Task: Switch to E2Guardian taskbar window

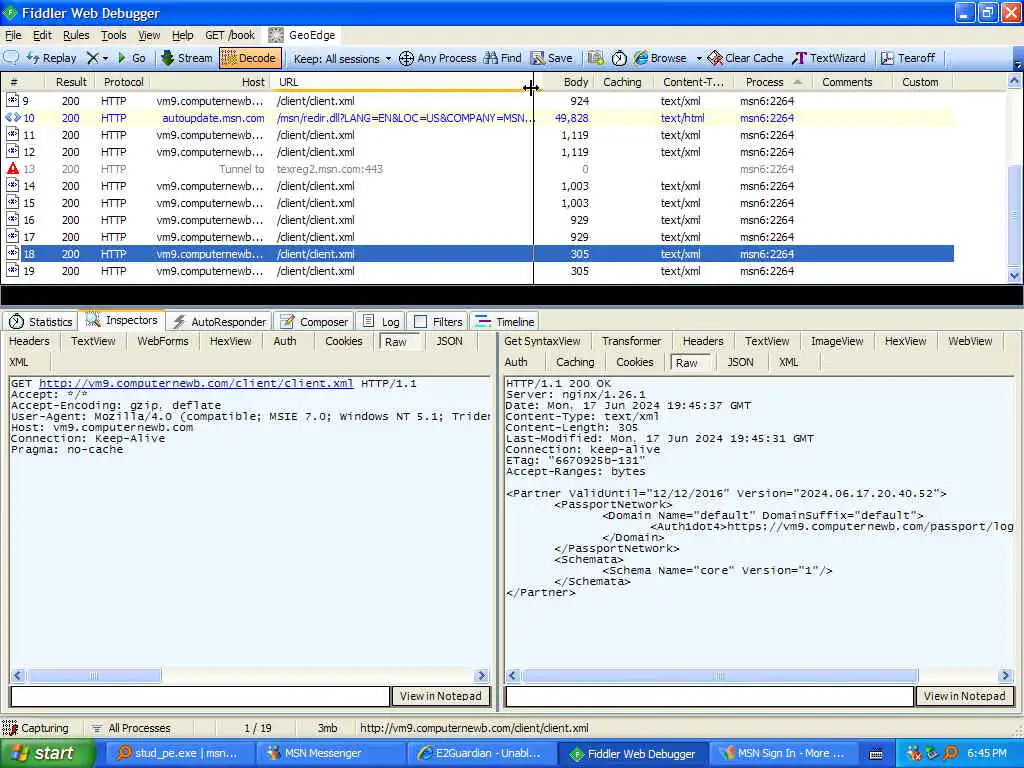Action: (481, 753)
